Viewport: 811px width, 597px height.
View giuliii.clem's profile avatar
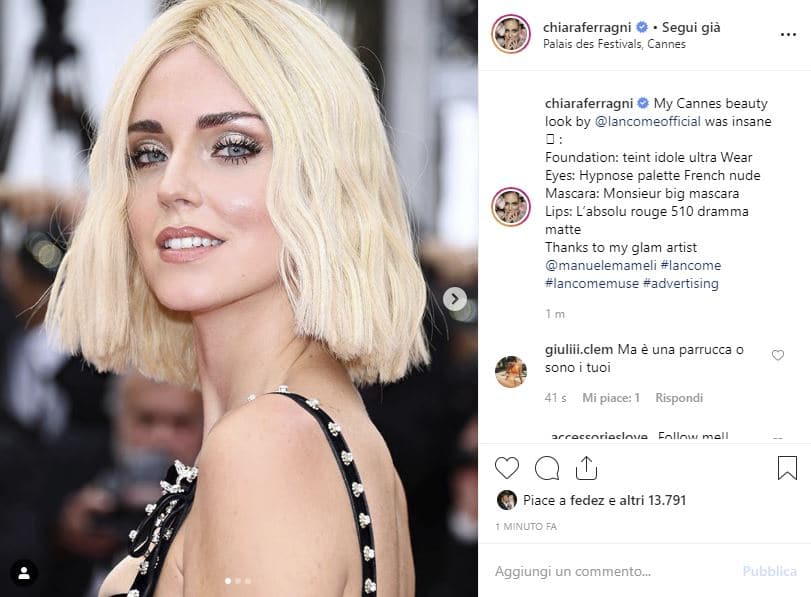point(510,371)
